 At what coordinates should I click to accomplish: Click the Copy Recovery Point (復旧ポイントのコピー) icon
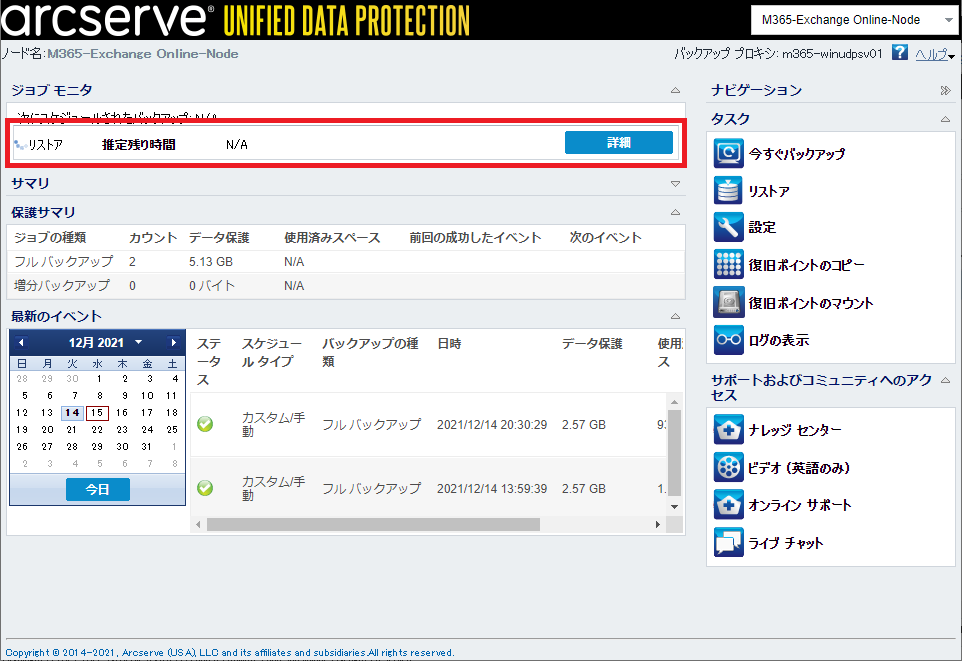click(728, 265)
